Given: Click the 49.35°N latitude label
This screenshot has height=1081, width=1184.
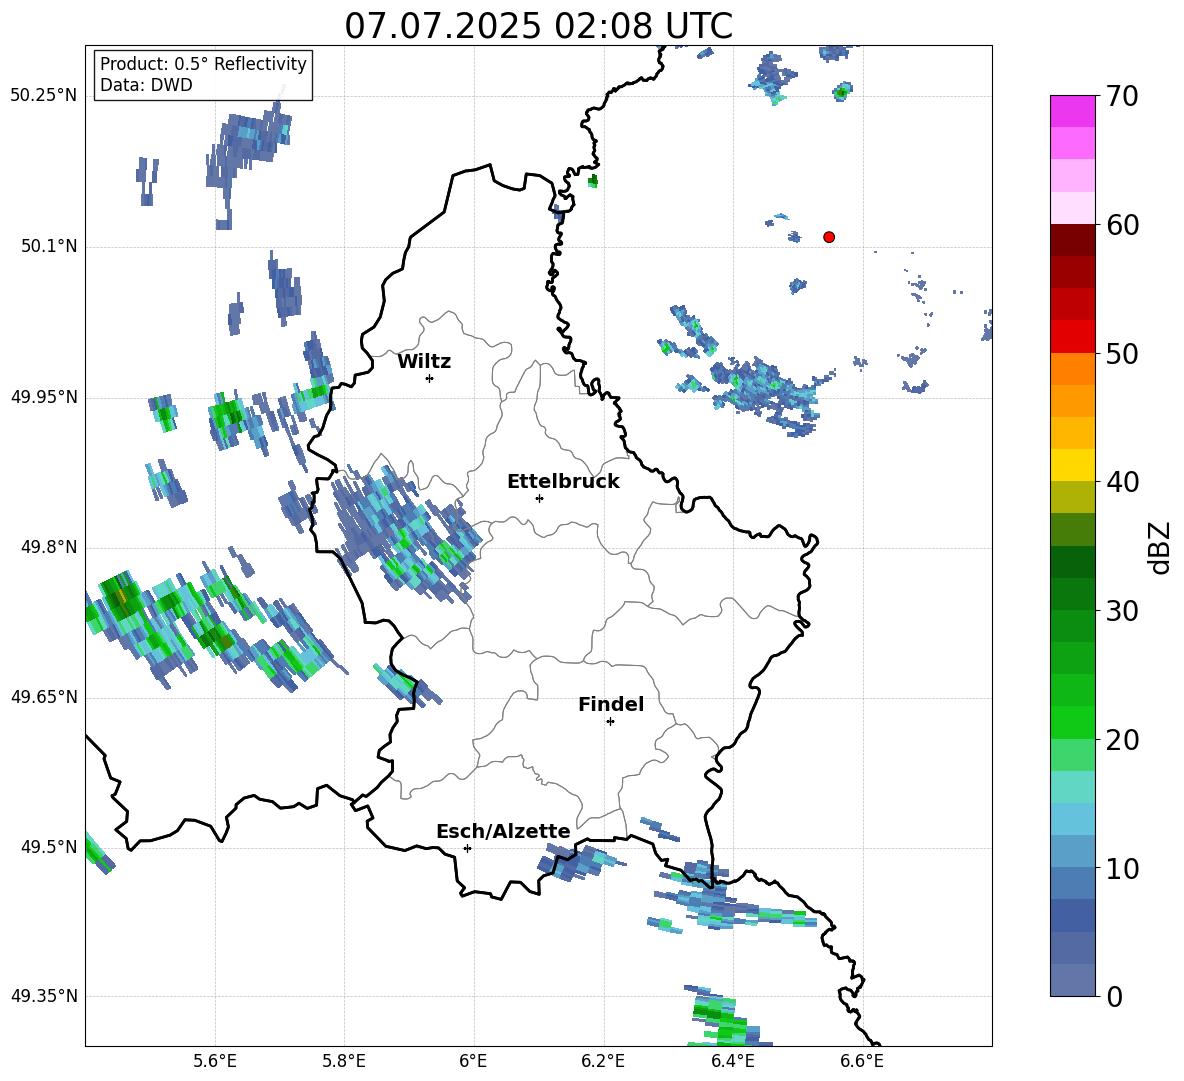Looking at the screenshot, I should pyautogui.click(x=44, y=996).
